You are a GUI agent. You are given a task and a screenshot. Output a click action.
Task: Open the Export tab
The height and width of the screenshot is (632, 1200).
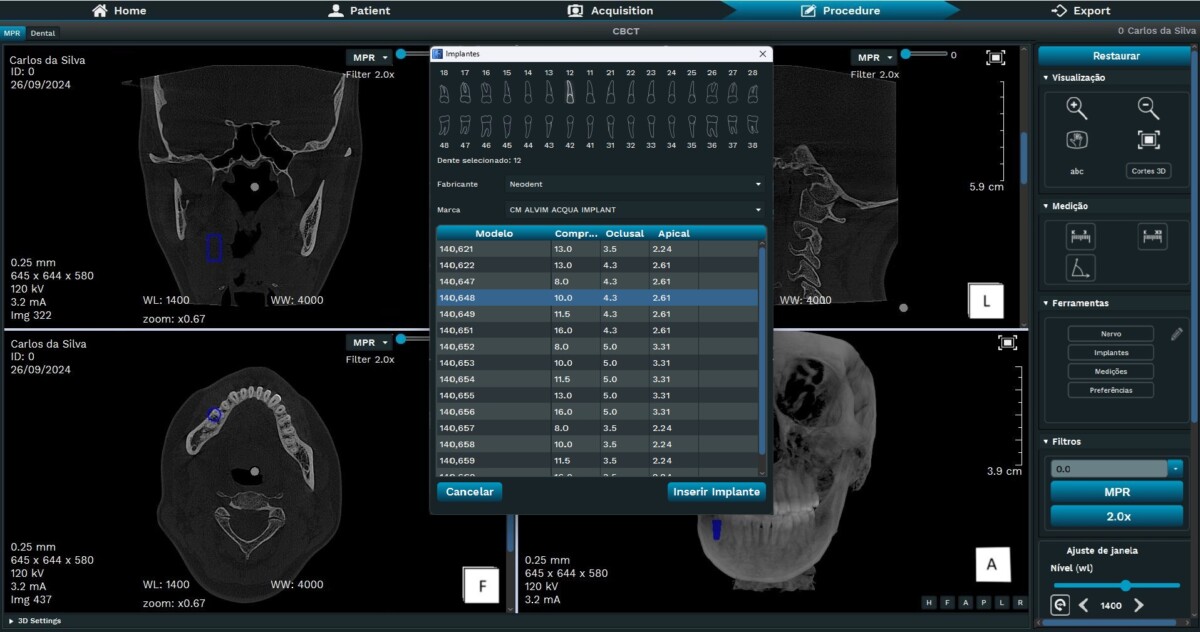[1081, 11]
